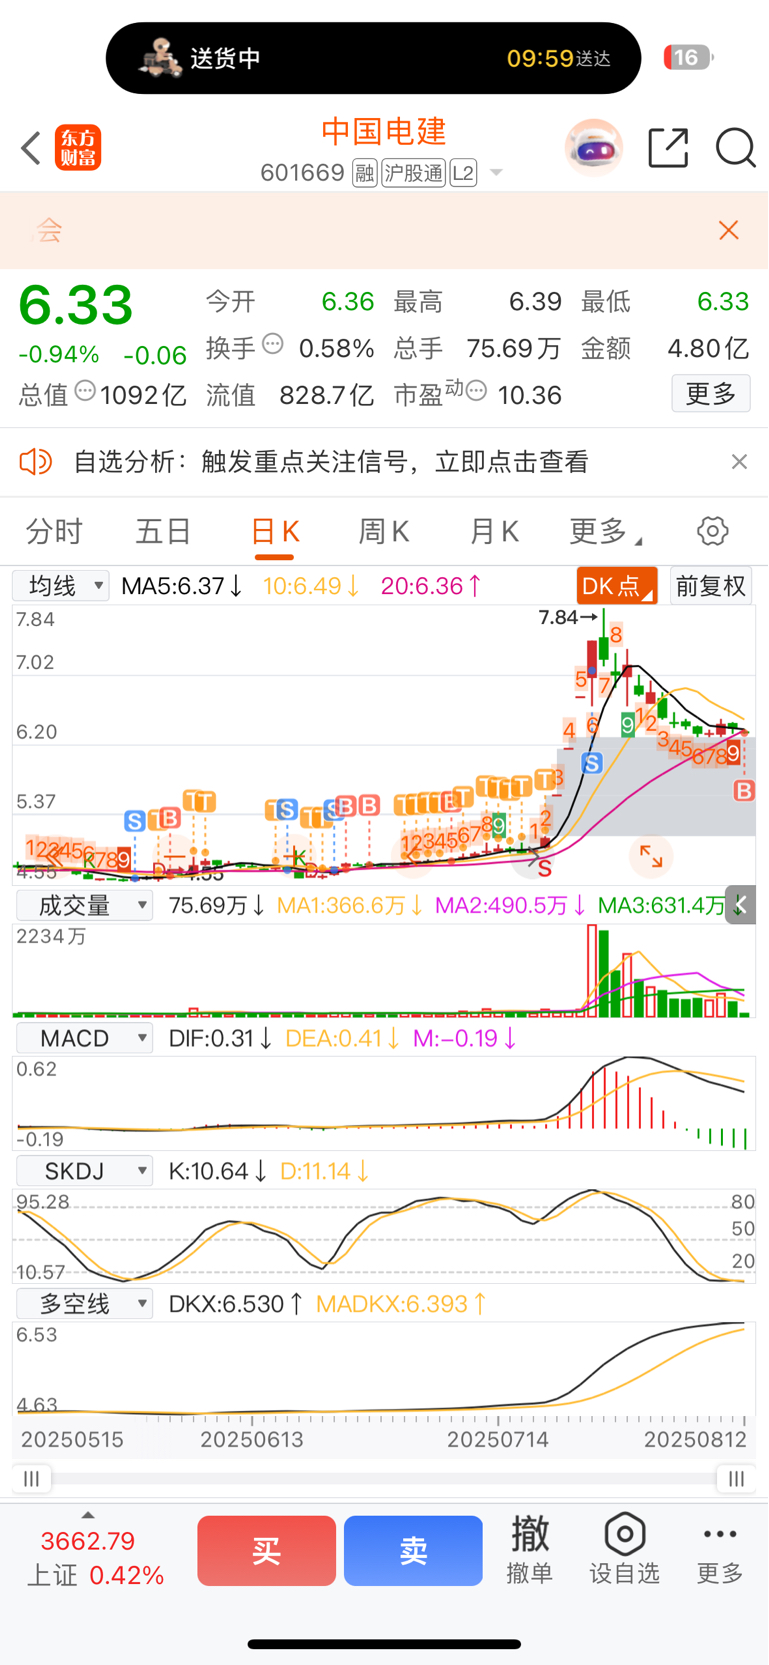Tap the 20250812 date label

(x=695, y=1440)
